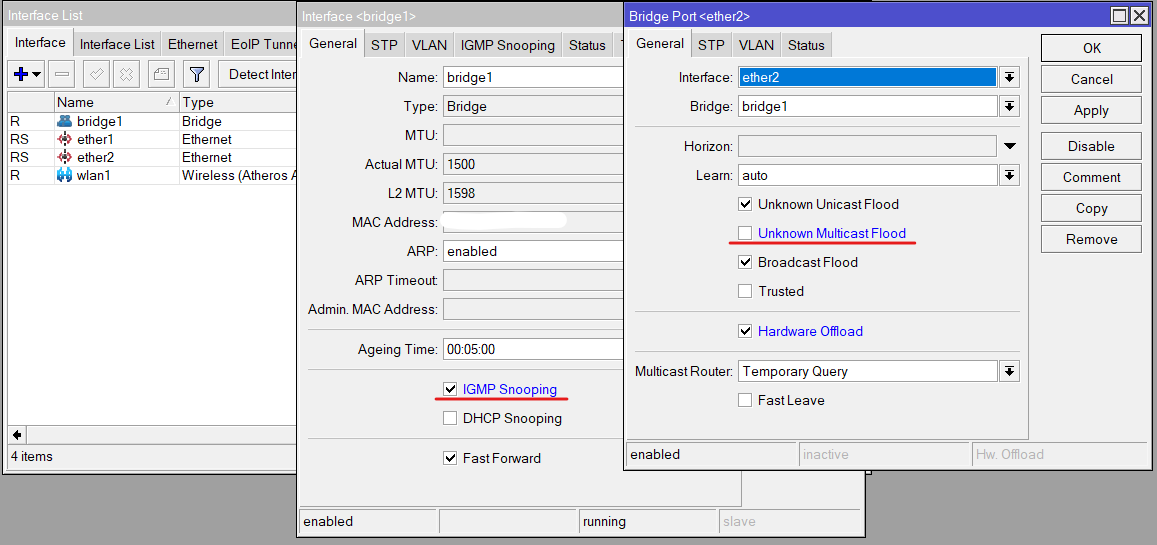Toggle Unknown Unicast Flood checkbox
The width and height of the screenshot is (1157, 545).
coord(745,204)
